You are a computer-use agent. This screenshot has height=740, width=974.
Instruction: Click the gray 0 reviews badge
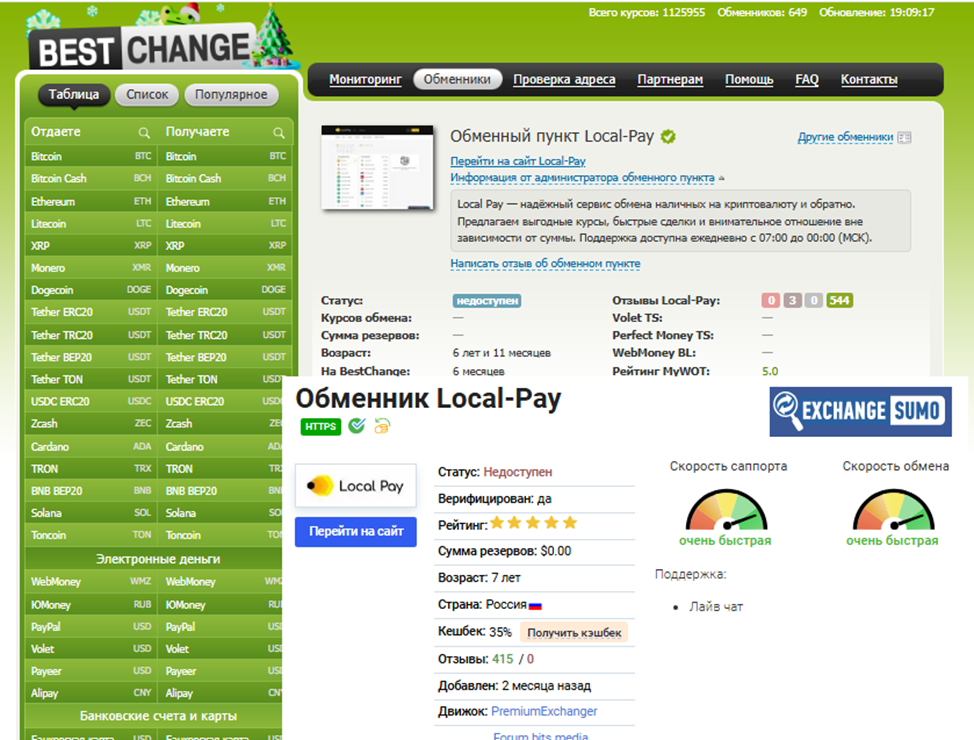(814, 301)
